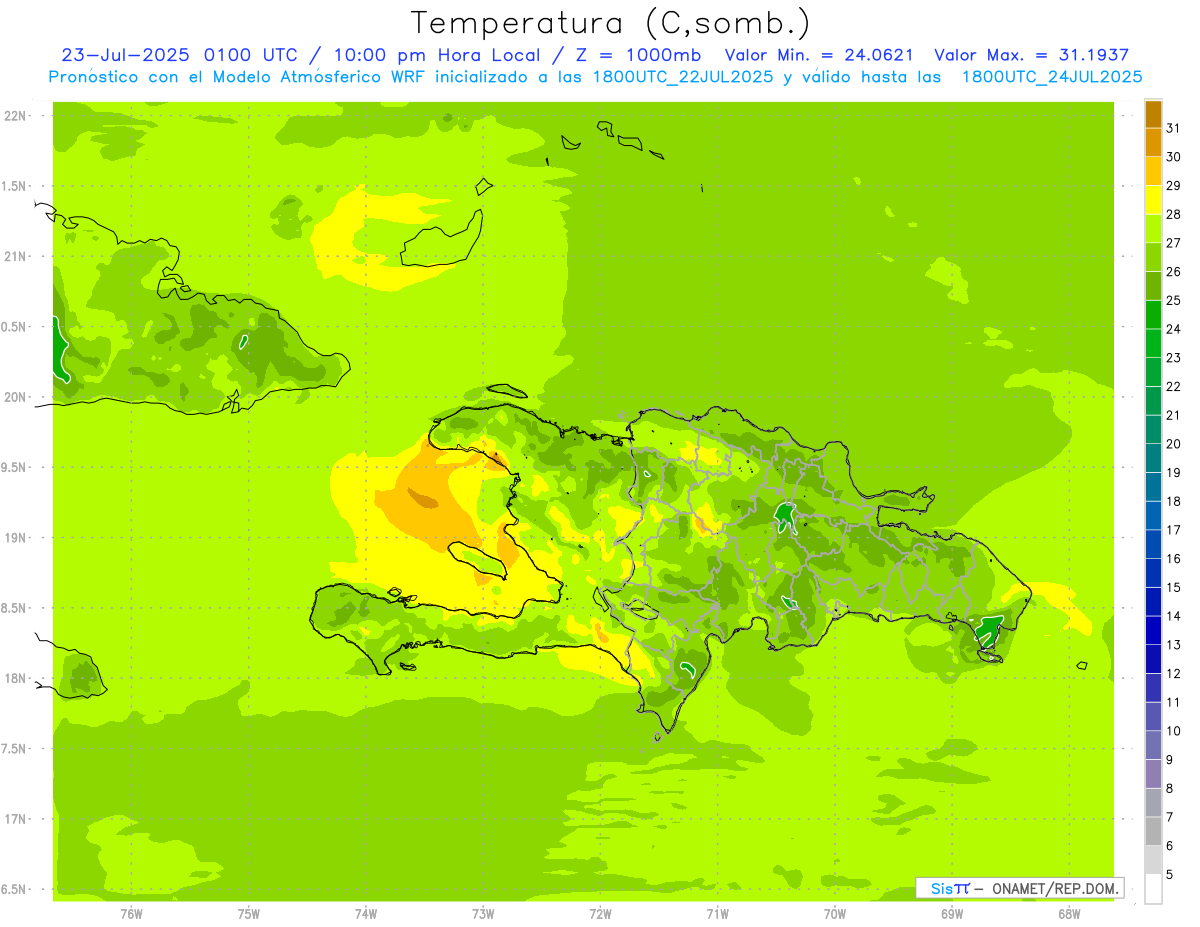Click the '19' colorbar label
The width and height of the screenshot is (1200, 927).
point(1174,472)
